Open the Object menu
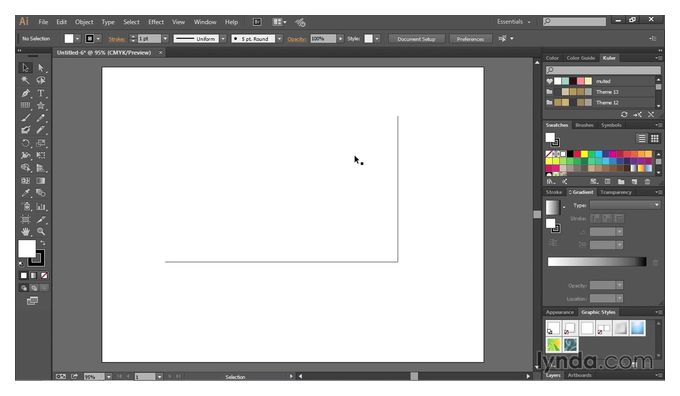The width and height of the screenshot is (680, 396). point(84,22)
